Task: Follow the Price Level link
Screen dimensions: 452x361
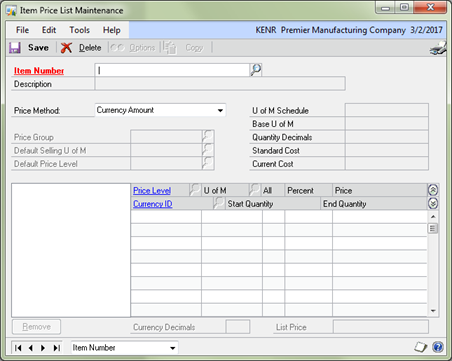Action: [152, 190]
